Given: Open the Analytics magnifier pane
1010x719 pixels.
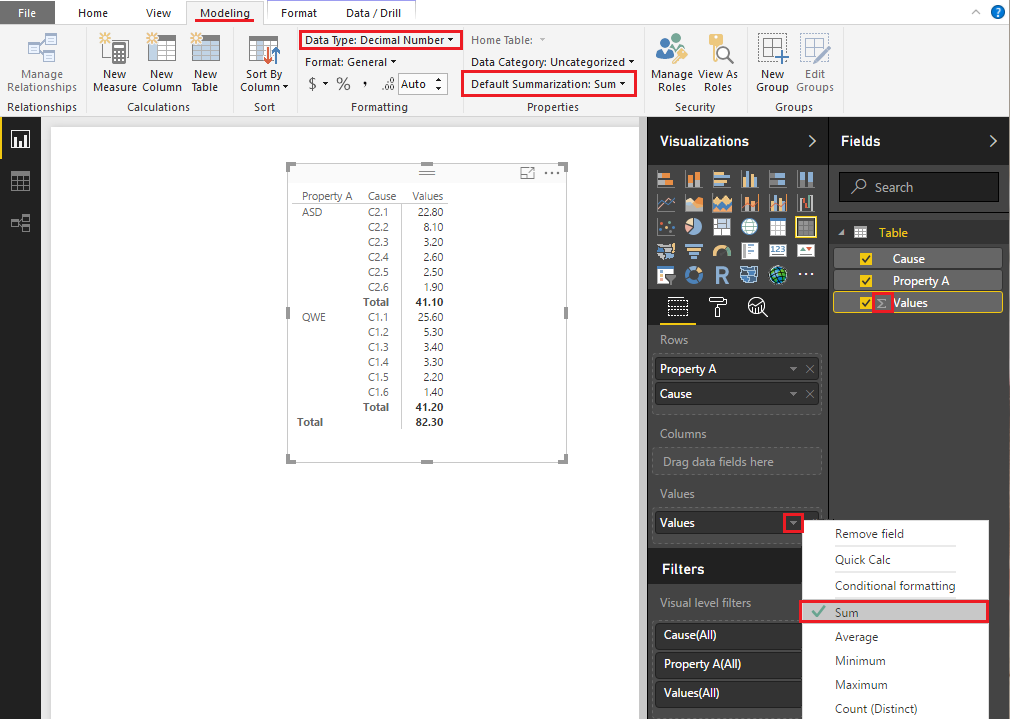Looking at the screenshot, I should (x=758, y=307).
